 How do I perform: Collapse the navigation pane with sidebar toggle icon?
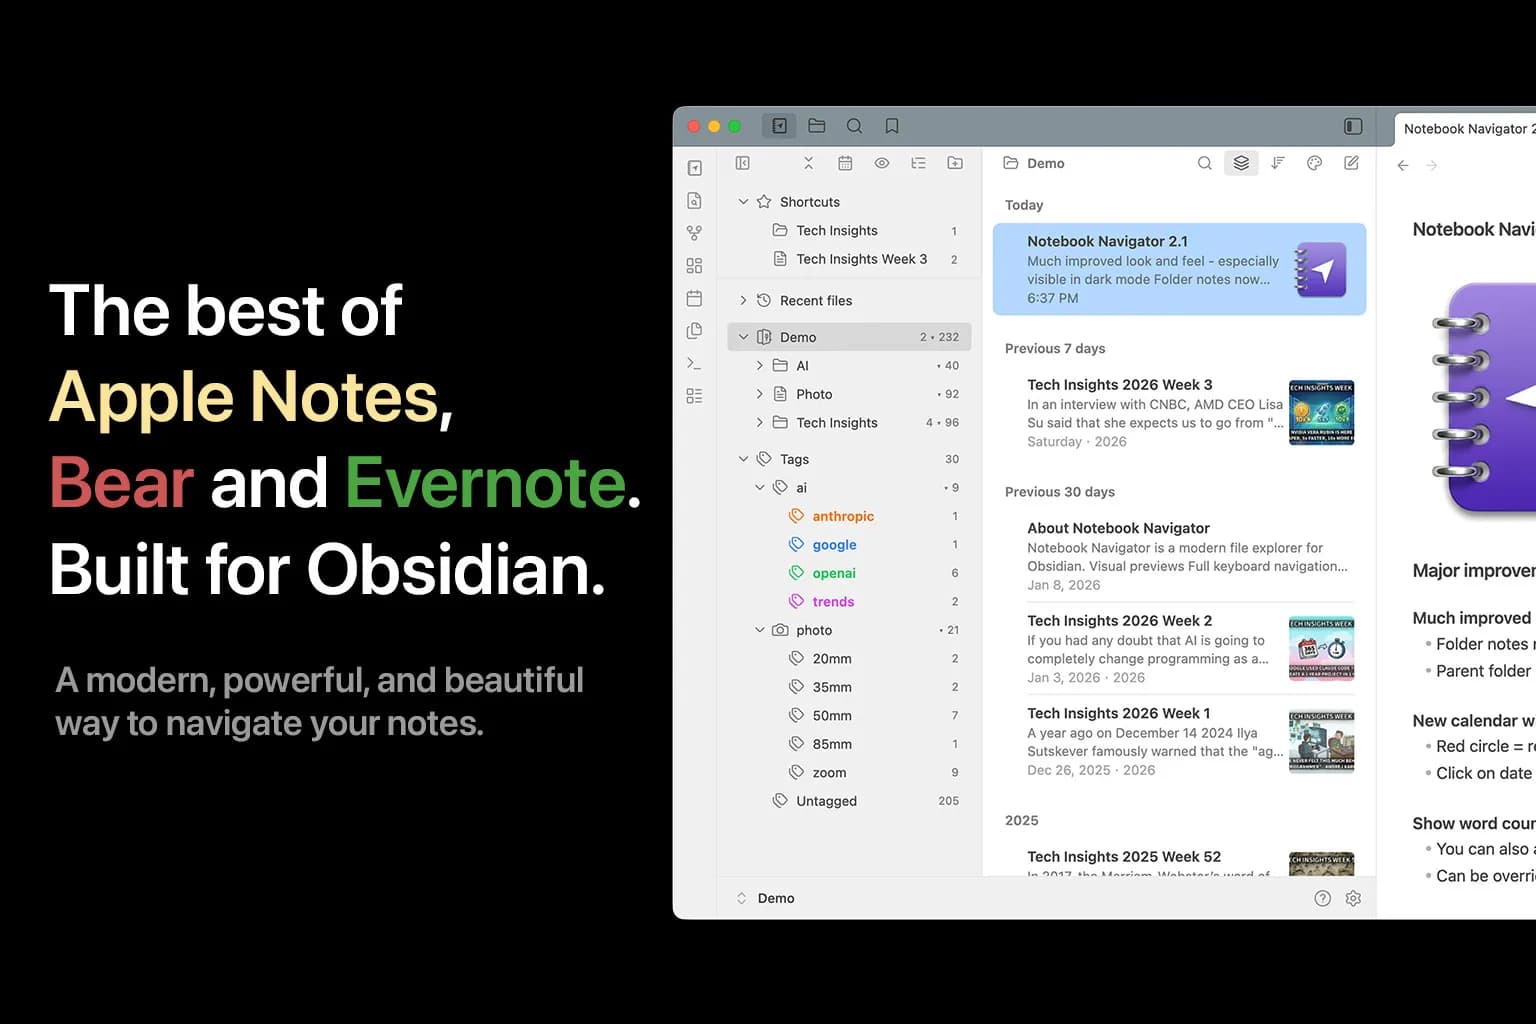point(743,163)
